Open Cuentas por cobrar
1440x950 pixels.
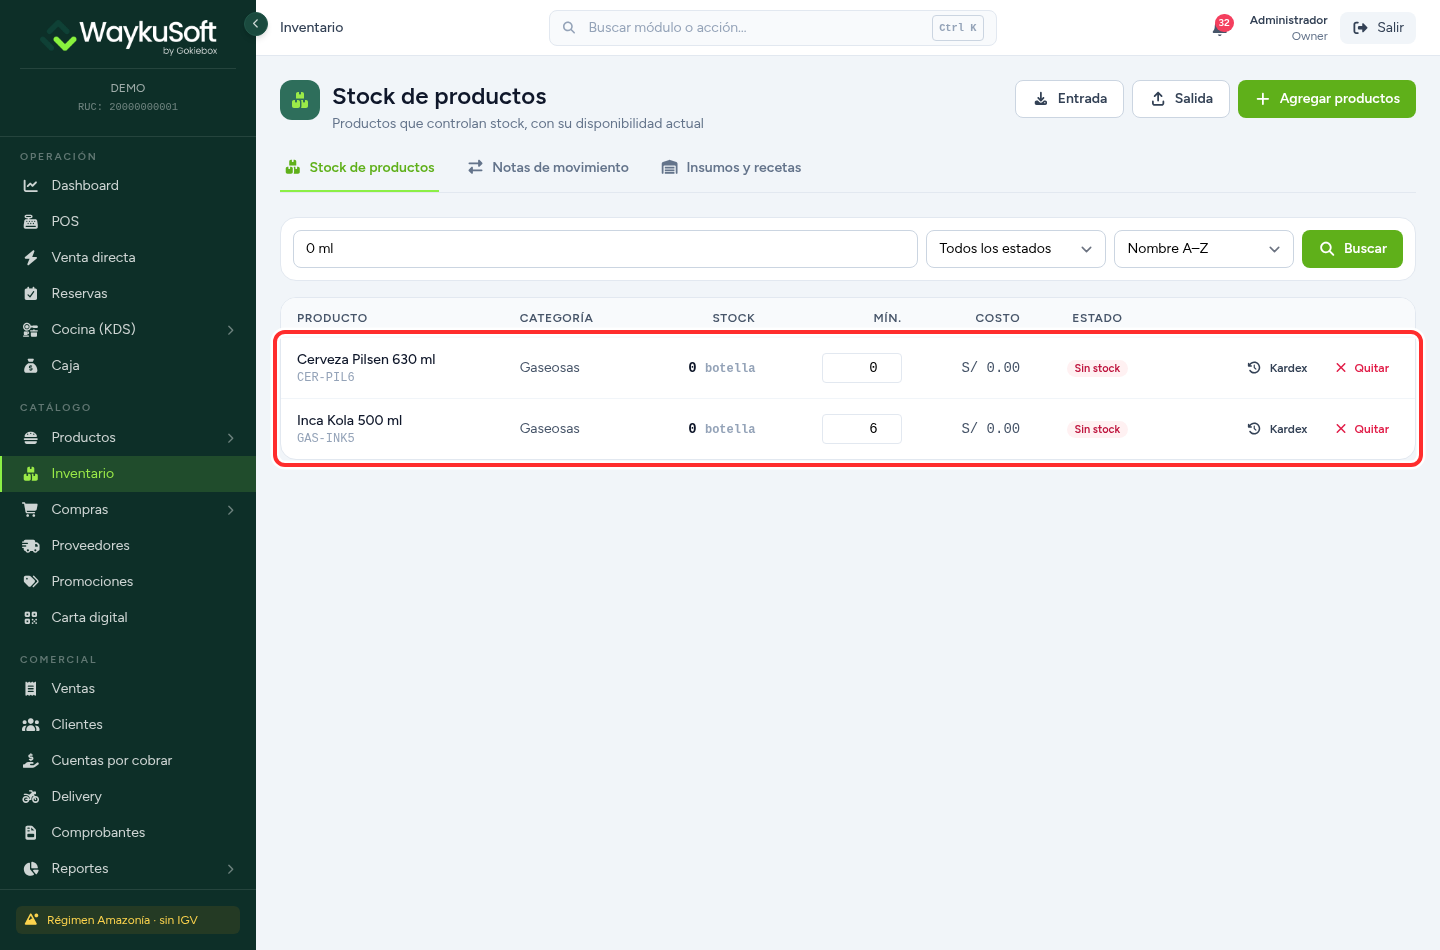click(128, 760)
